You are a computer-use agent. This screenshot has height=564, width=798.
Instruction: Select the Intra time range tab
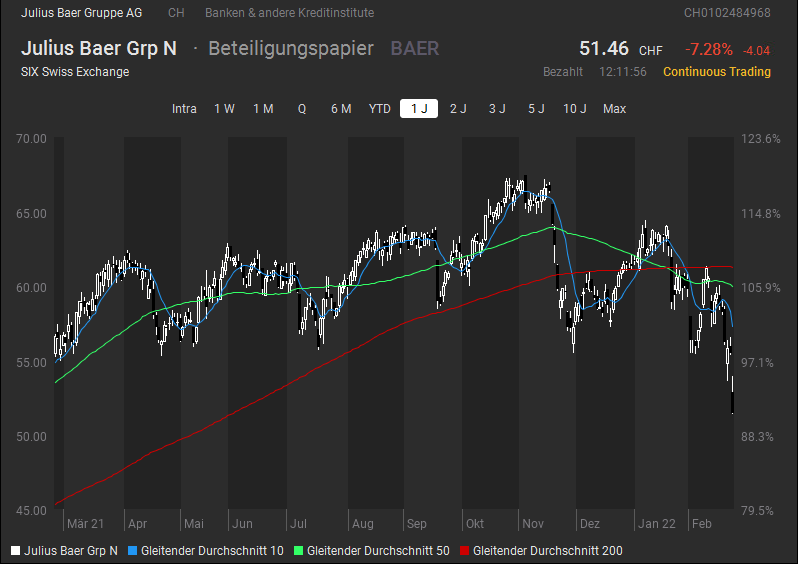(x=184, y=109)
